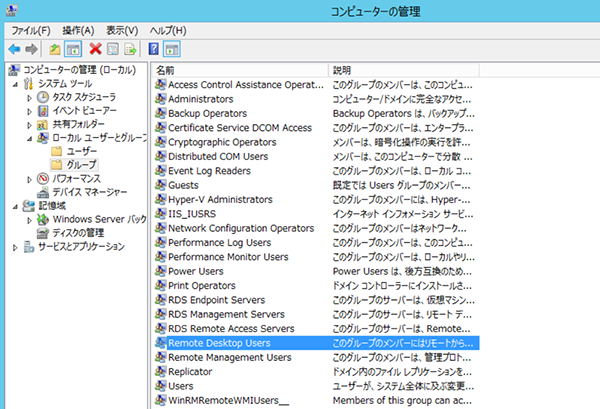The image size is (600, 409).
Task: Select the ユーザー tree item label
Action: [82, 151]
